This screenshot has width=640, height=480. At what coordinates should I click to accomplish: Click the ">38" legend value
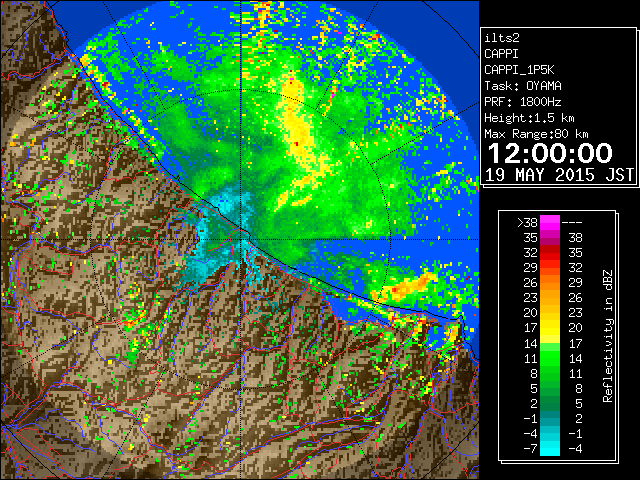tap(527, 223)
